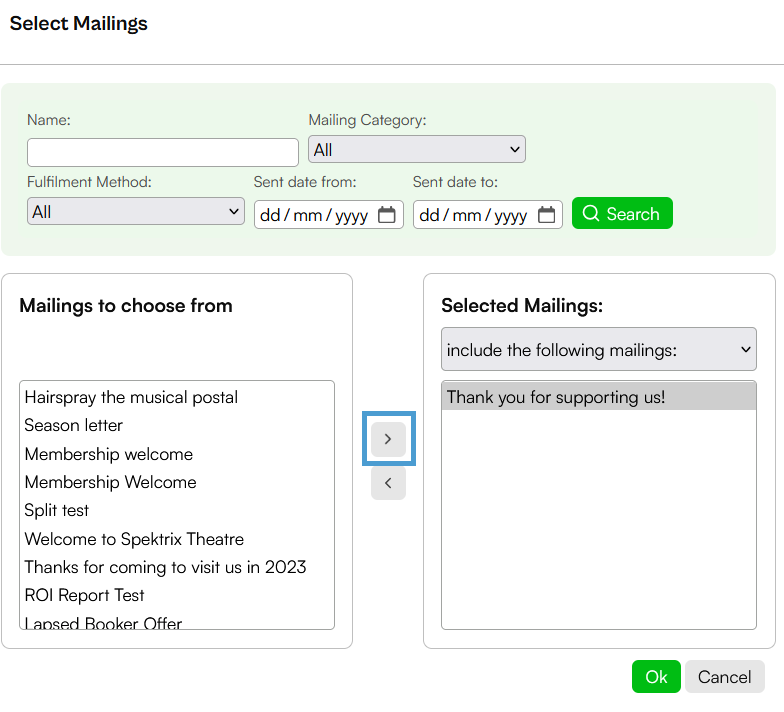Click the Name text input field
Image resolution: width=784 pixels, height=712 pixels.
[162, 152]
